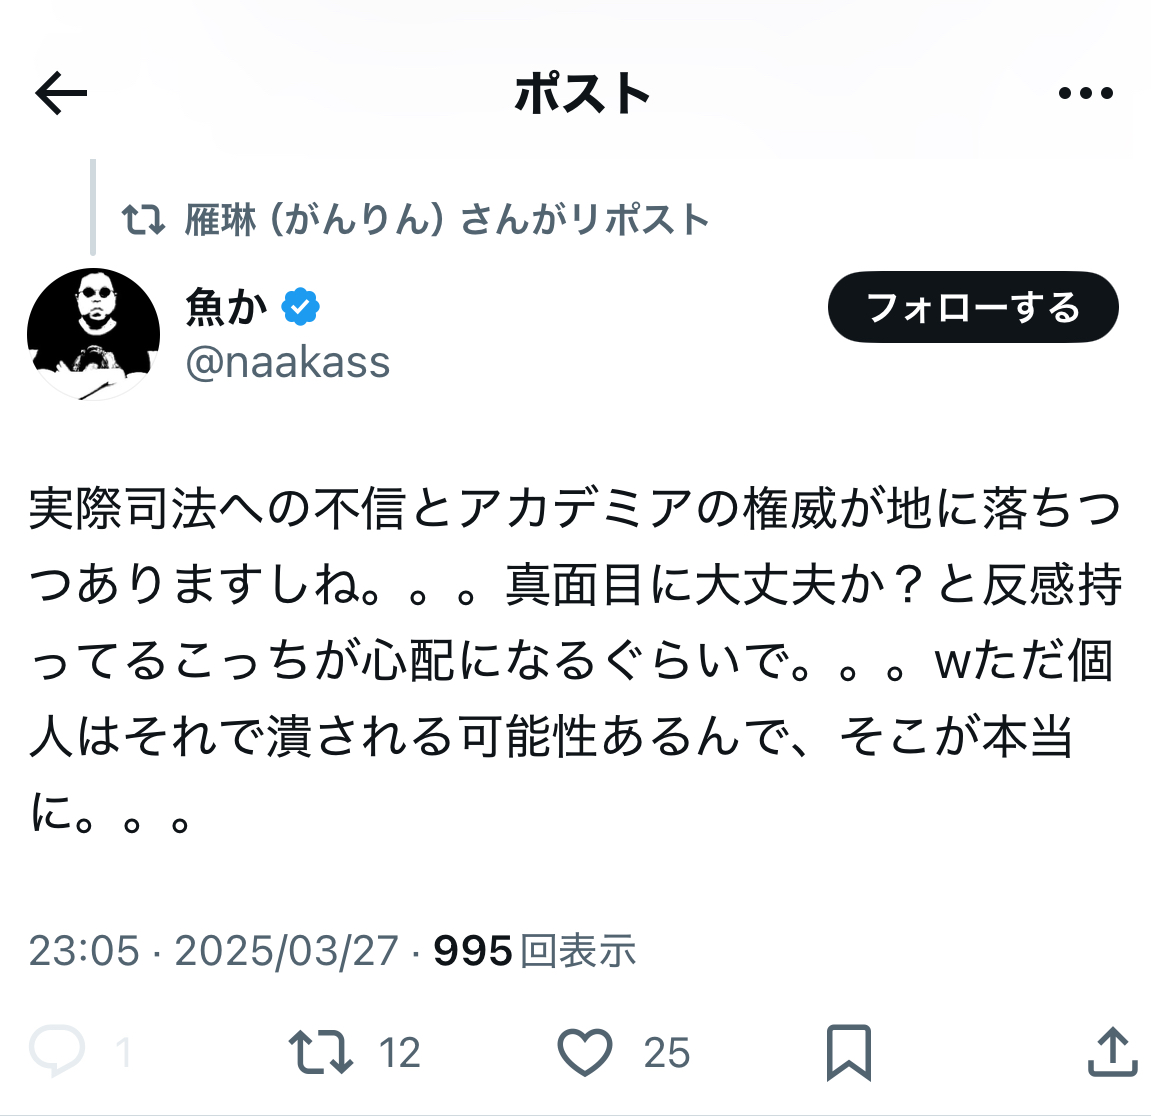This screenshot has height=1119, width=1151.
Task: Open the reply speech bubble icon
Action: tap(57, 1051)
